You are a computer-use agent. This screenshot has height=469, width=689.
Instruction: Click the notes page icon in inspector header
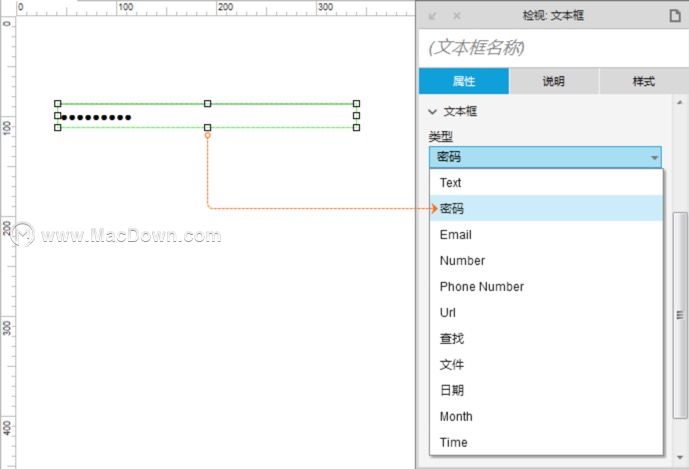[674, 16]
